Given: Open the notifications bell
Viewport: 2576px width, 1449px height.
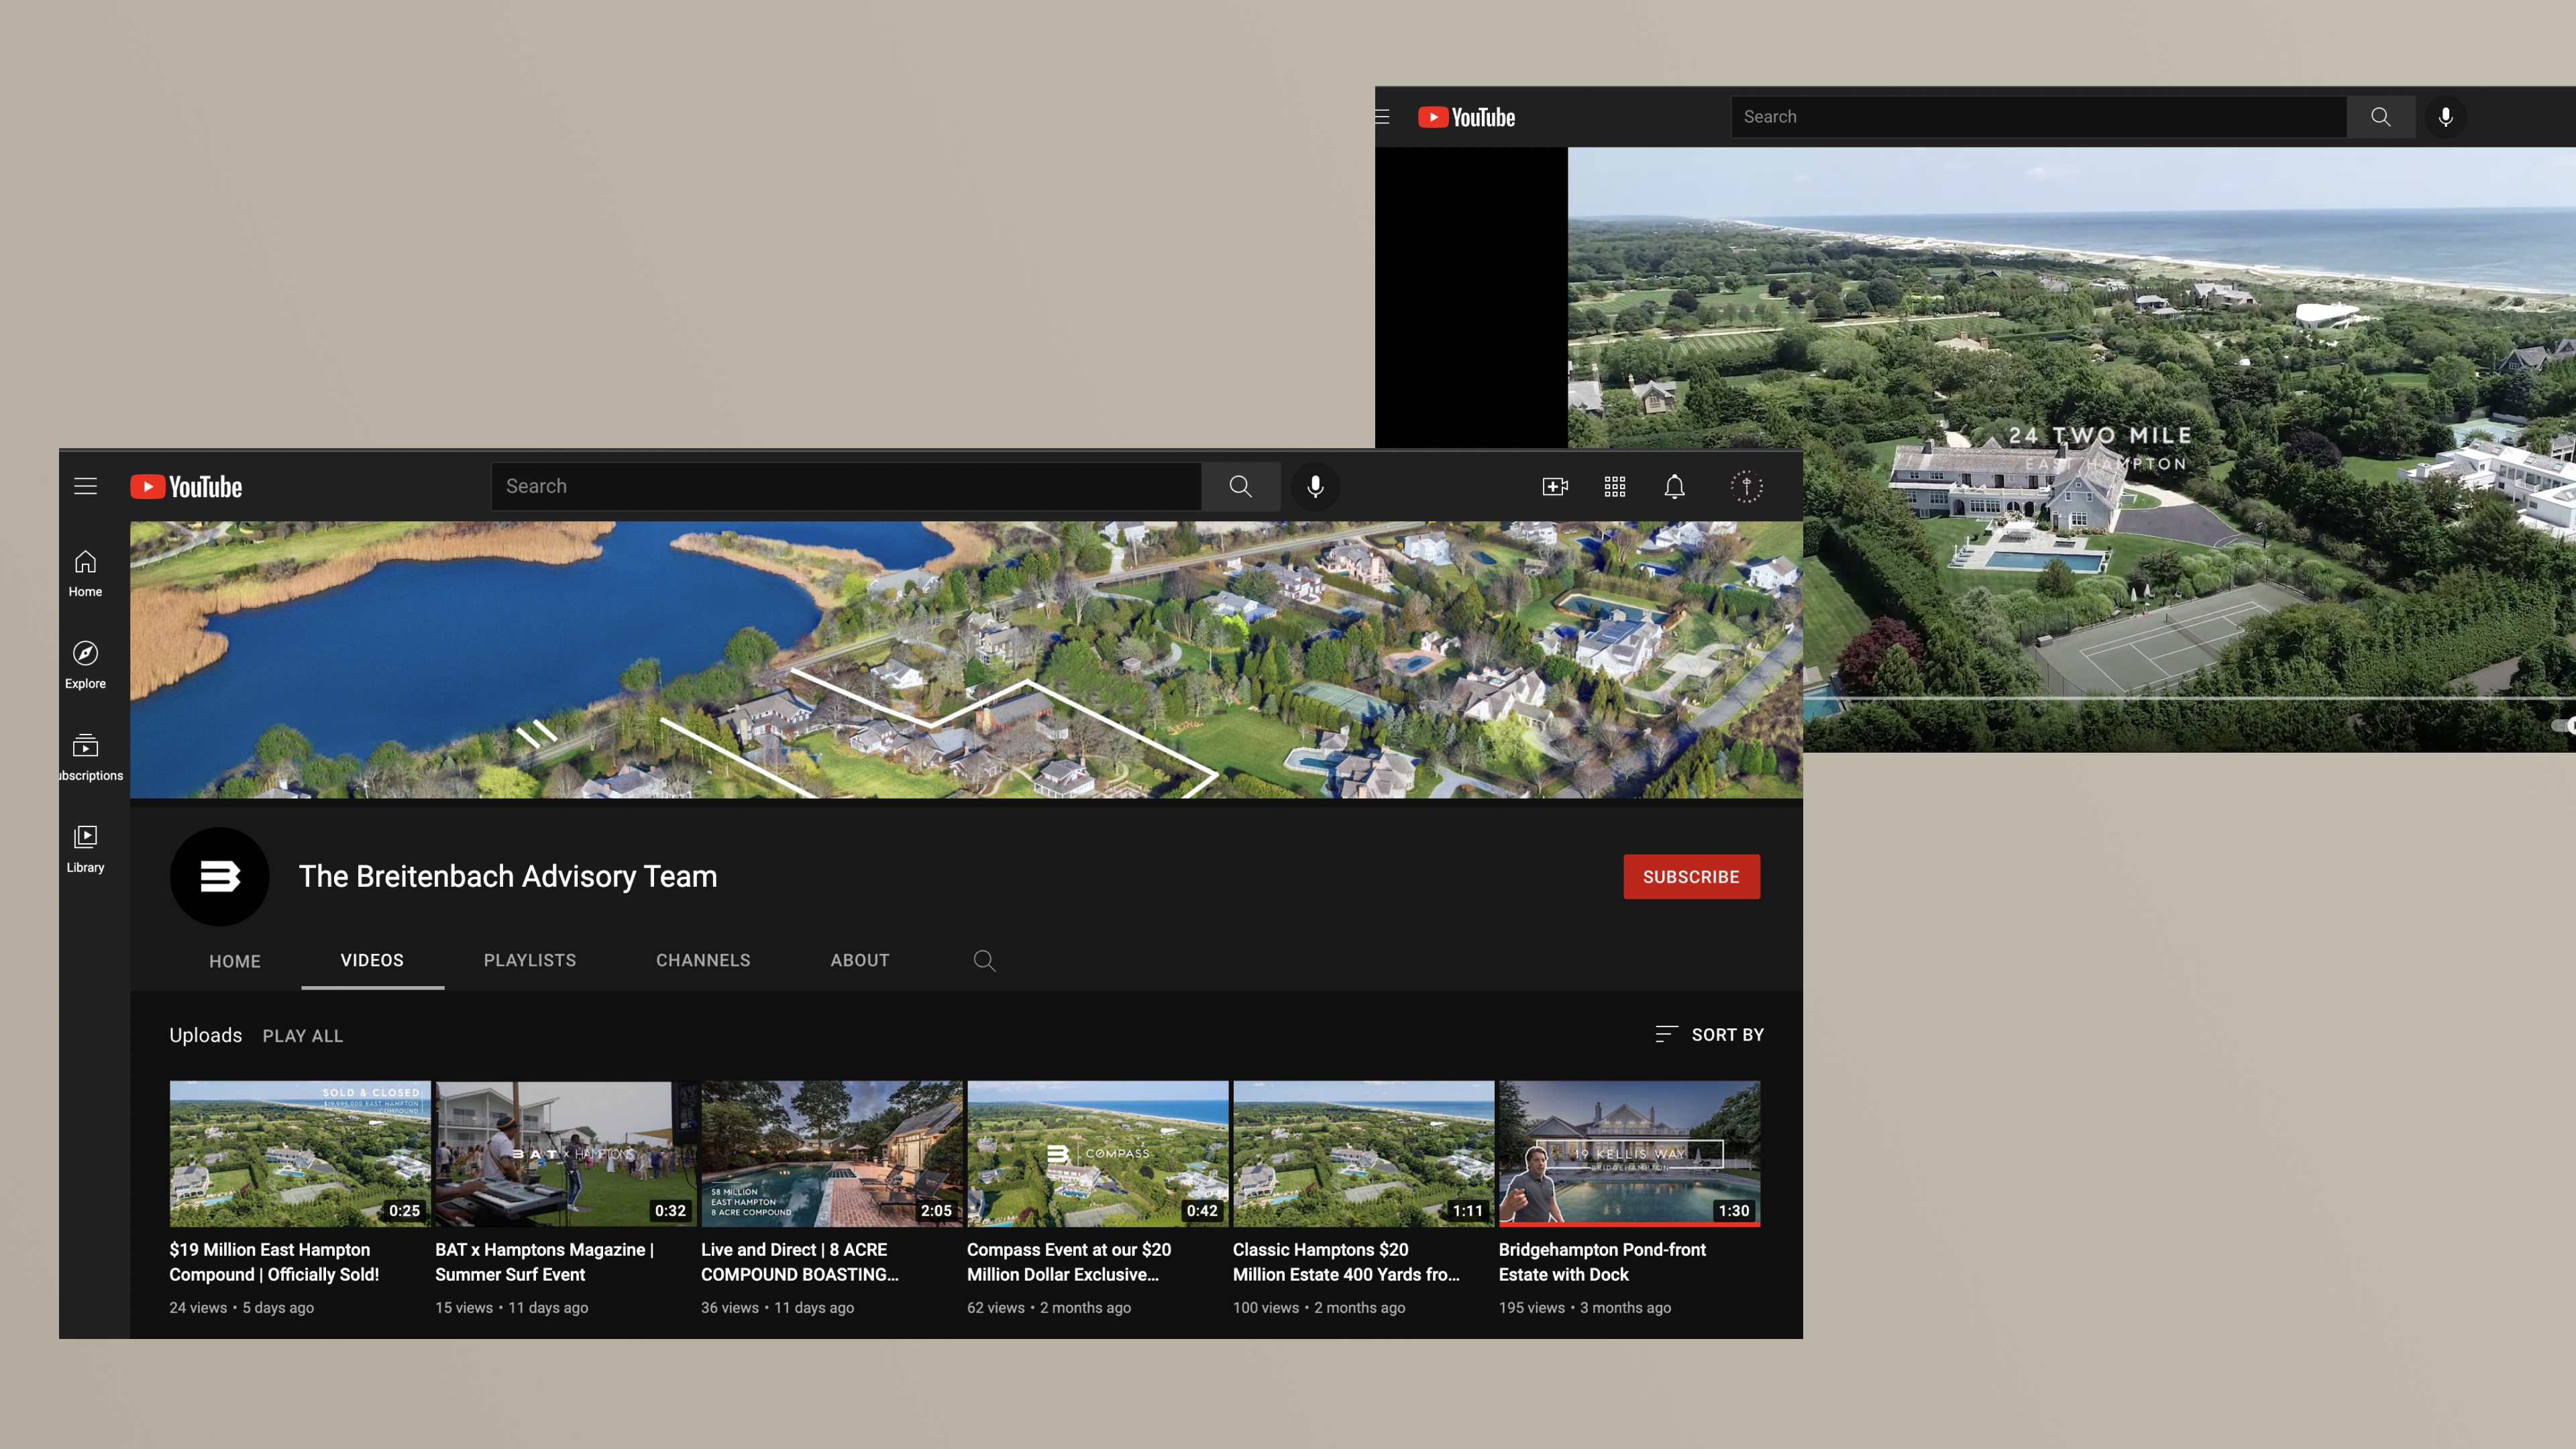Looking at the screenshot, I should coord(1674,486).
